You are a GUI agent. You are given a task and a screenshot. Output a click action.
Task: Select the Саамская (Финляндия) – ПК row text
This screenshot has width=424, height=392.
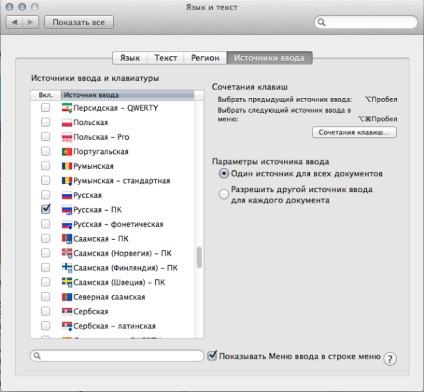pyautogui.click(x=125, y=268)
